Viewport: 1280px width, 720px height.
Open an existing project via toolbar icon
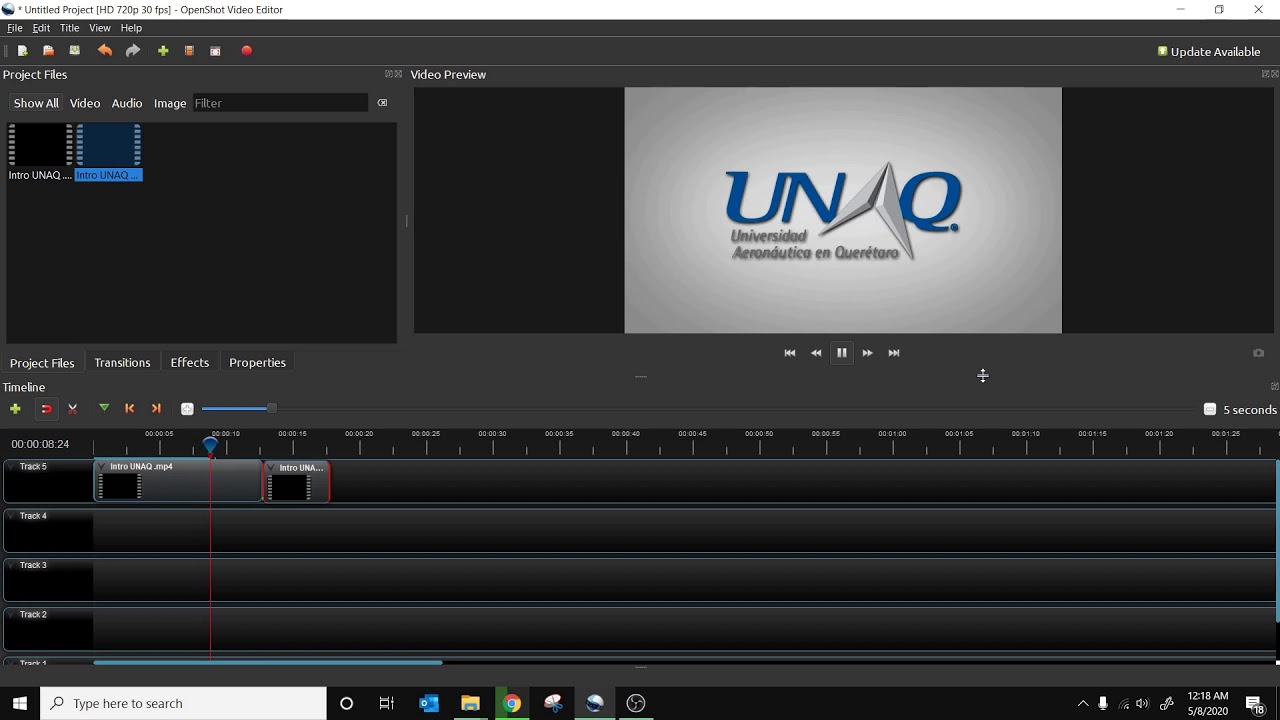[x=48, y=51]
